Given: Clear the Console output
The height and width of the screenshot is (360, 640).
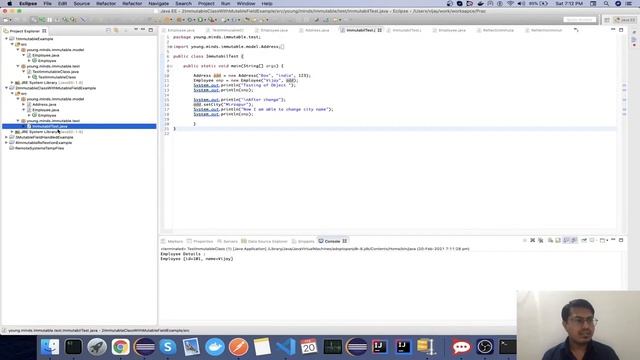Looking at the screenshot, I should (x=550, y=240).
